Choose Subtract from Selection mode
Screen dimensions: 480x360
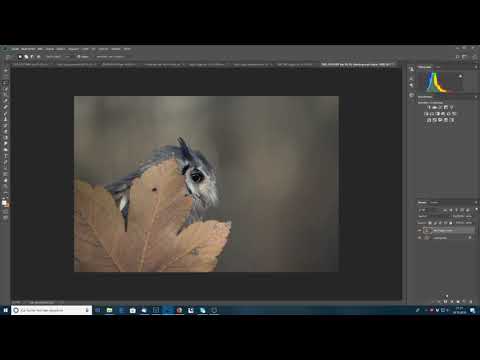[32, 57]
